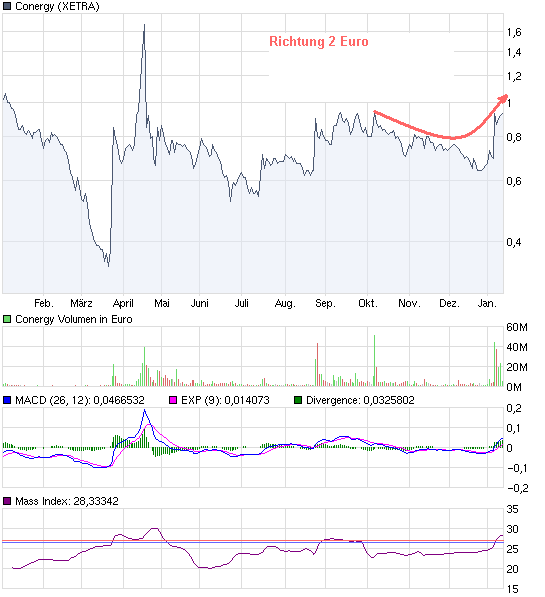This screenshot has height=597, width=545.
Task: Click the April price spike peak
Action: (x=144, y=26)
